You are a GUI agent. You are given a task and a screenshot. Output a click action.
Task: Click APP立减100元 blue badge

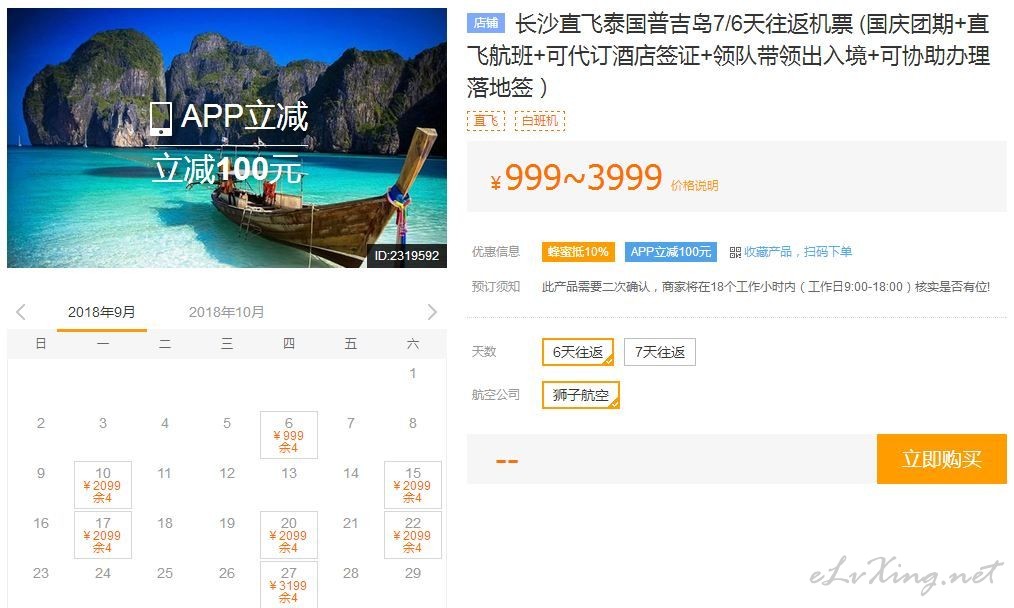pos(671,252)
